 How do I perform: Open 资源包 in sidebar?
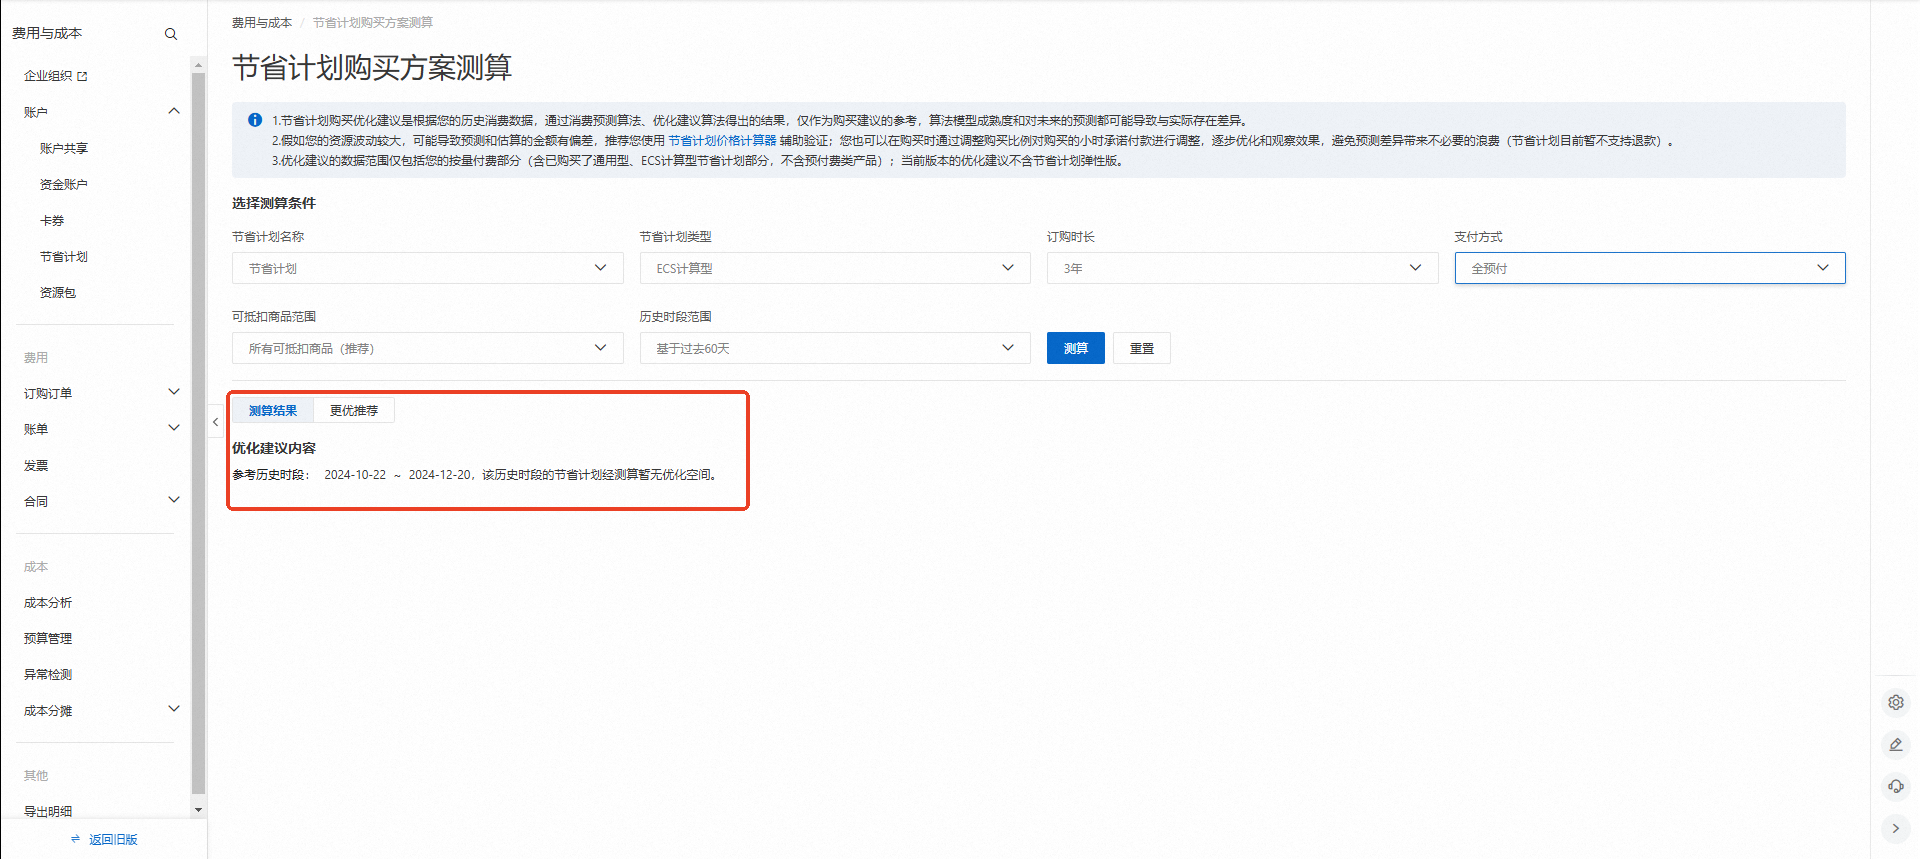[58, 293]
